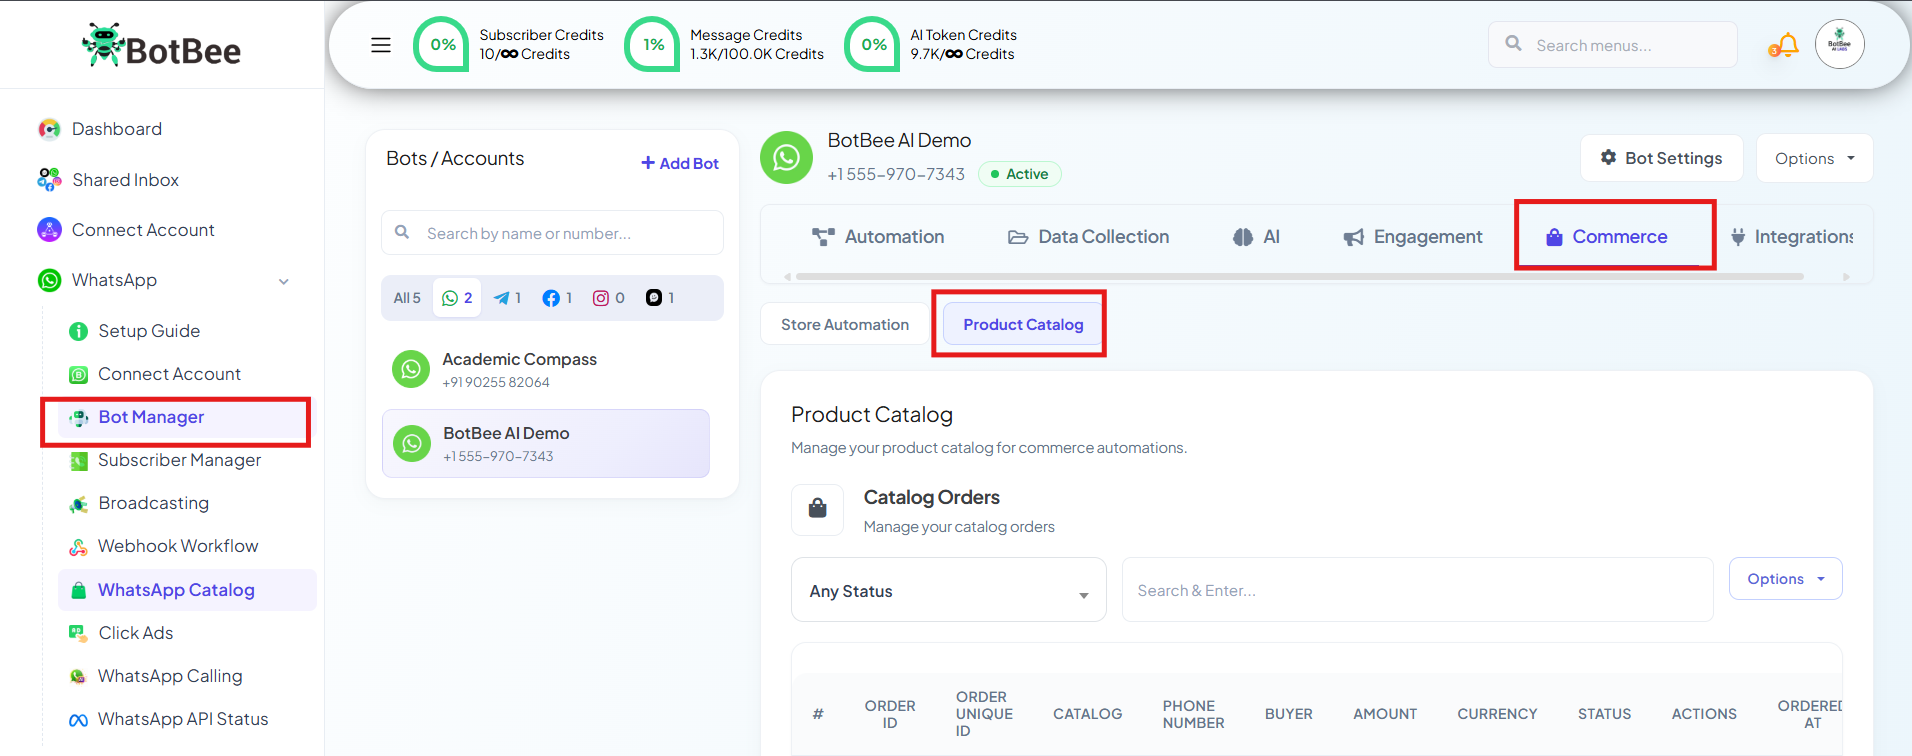Click the Shared Inbox icon
Viewport: 1912px width, 756px height.
tap(49, 180)
